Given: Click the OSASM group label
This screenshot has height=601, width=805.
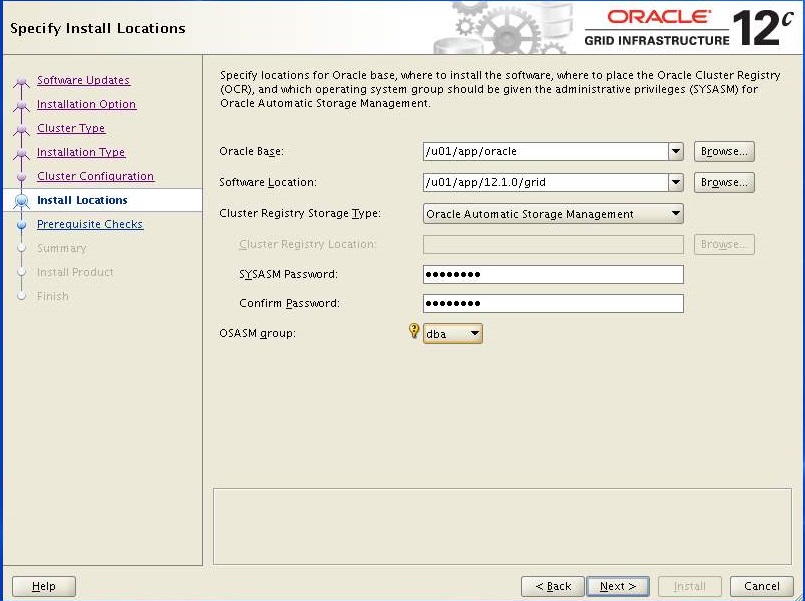Looking at the screenshot, I should click(257, 334).
